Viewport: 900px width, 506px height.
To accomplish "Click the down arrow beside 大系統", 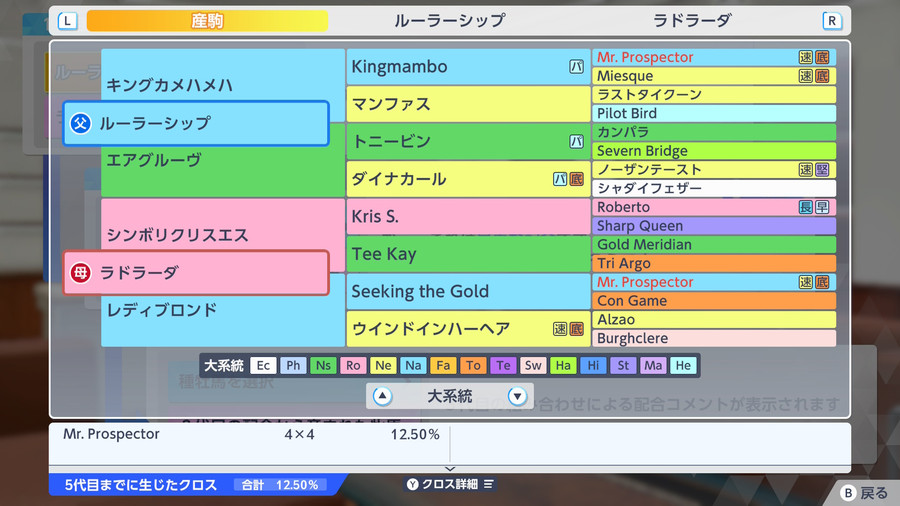I will (517, 396).
